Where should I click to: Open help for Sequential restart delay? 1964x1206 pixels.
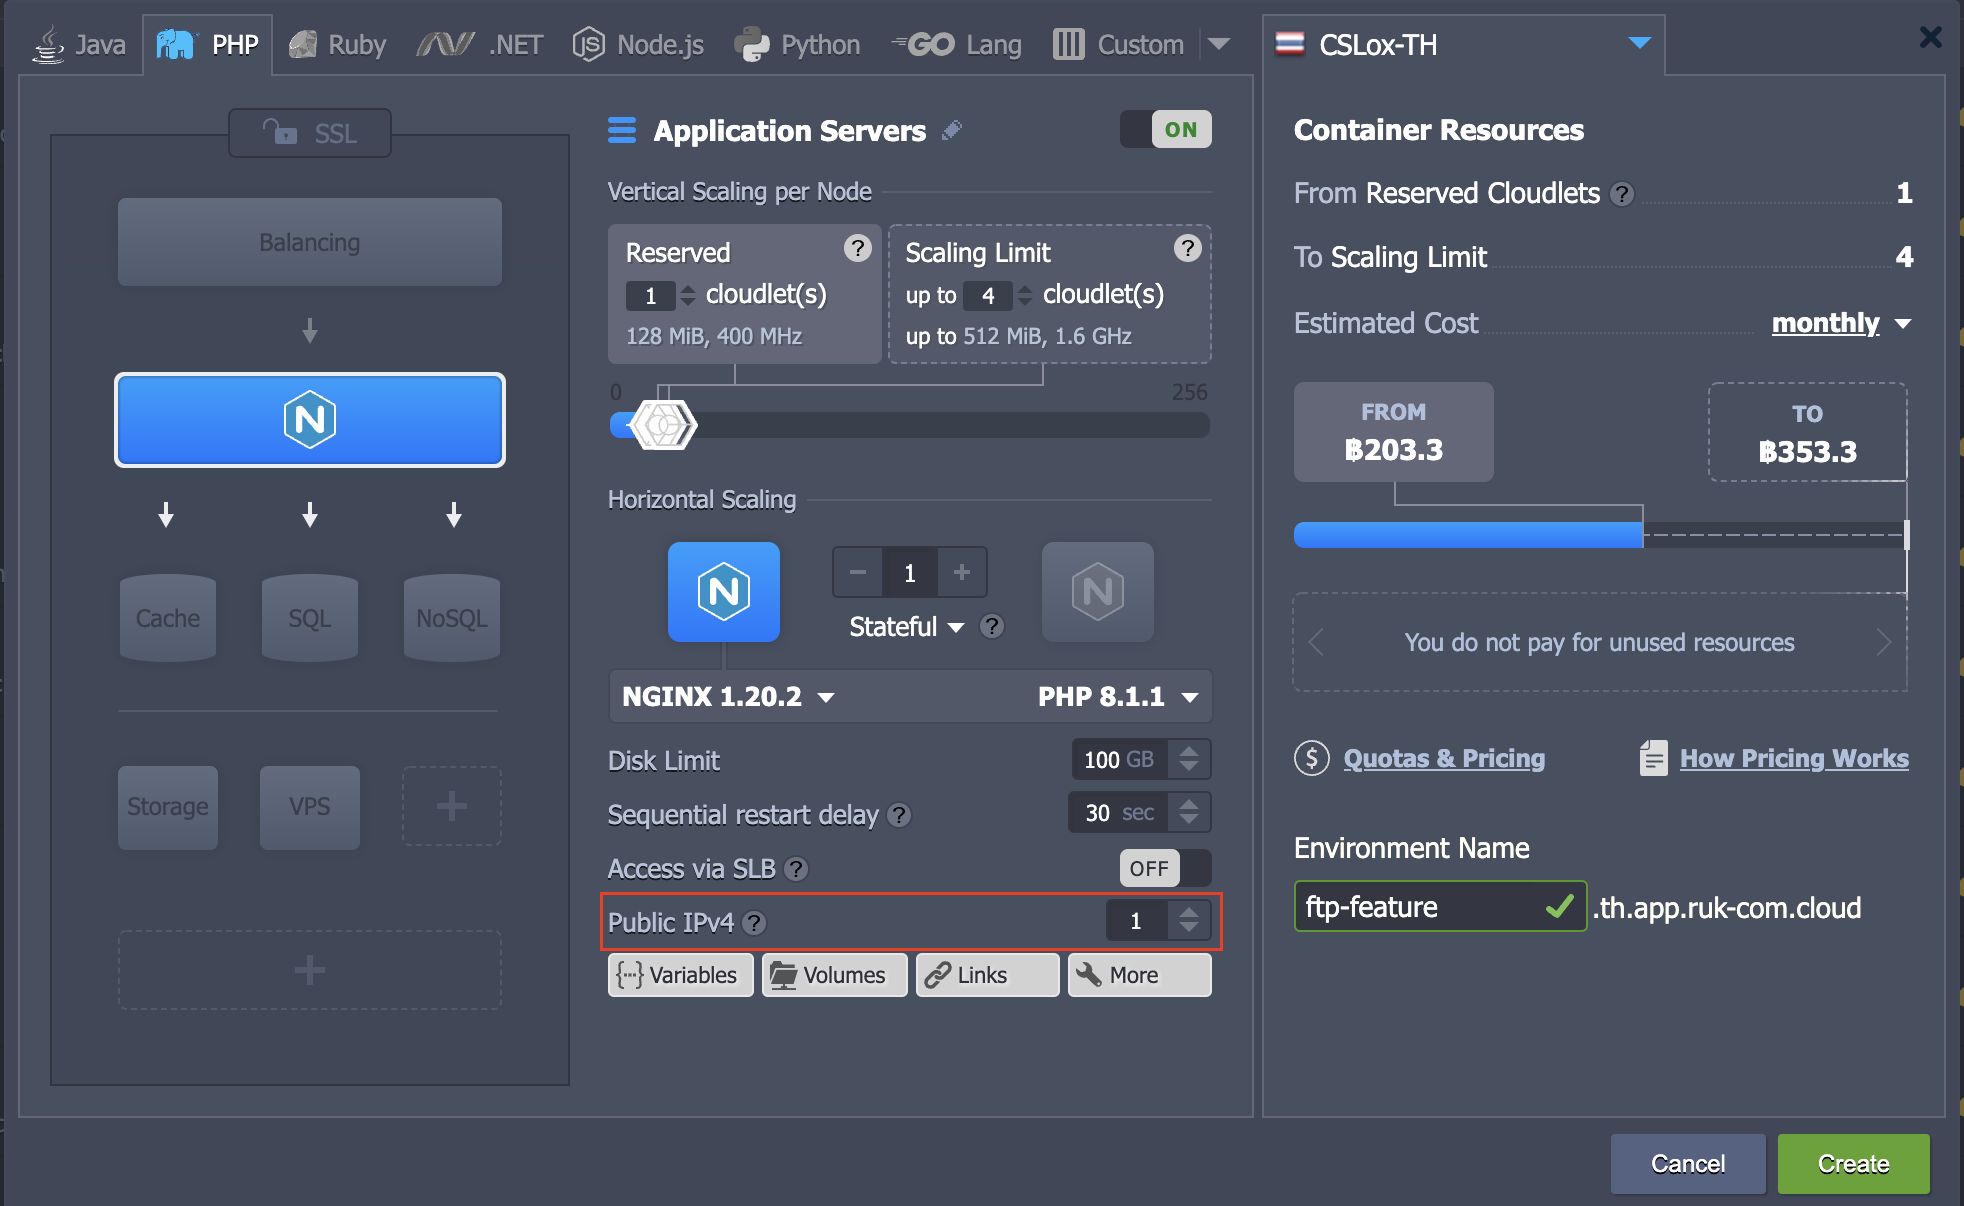[899, 815]
